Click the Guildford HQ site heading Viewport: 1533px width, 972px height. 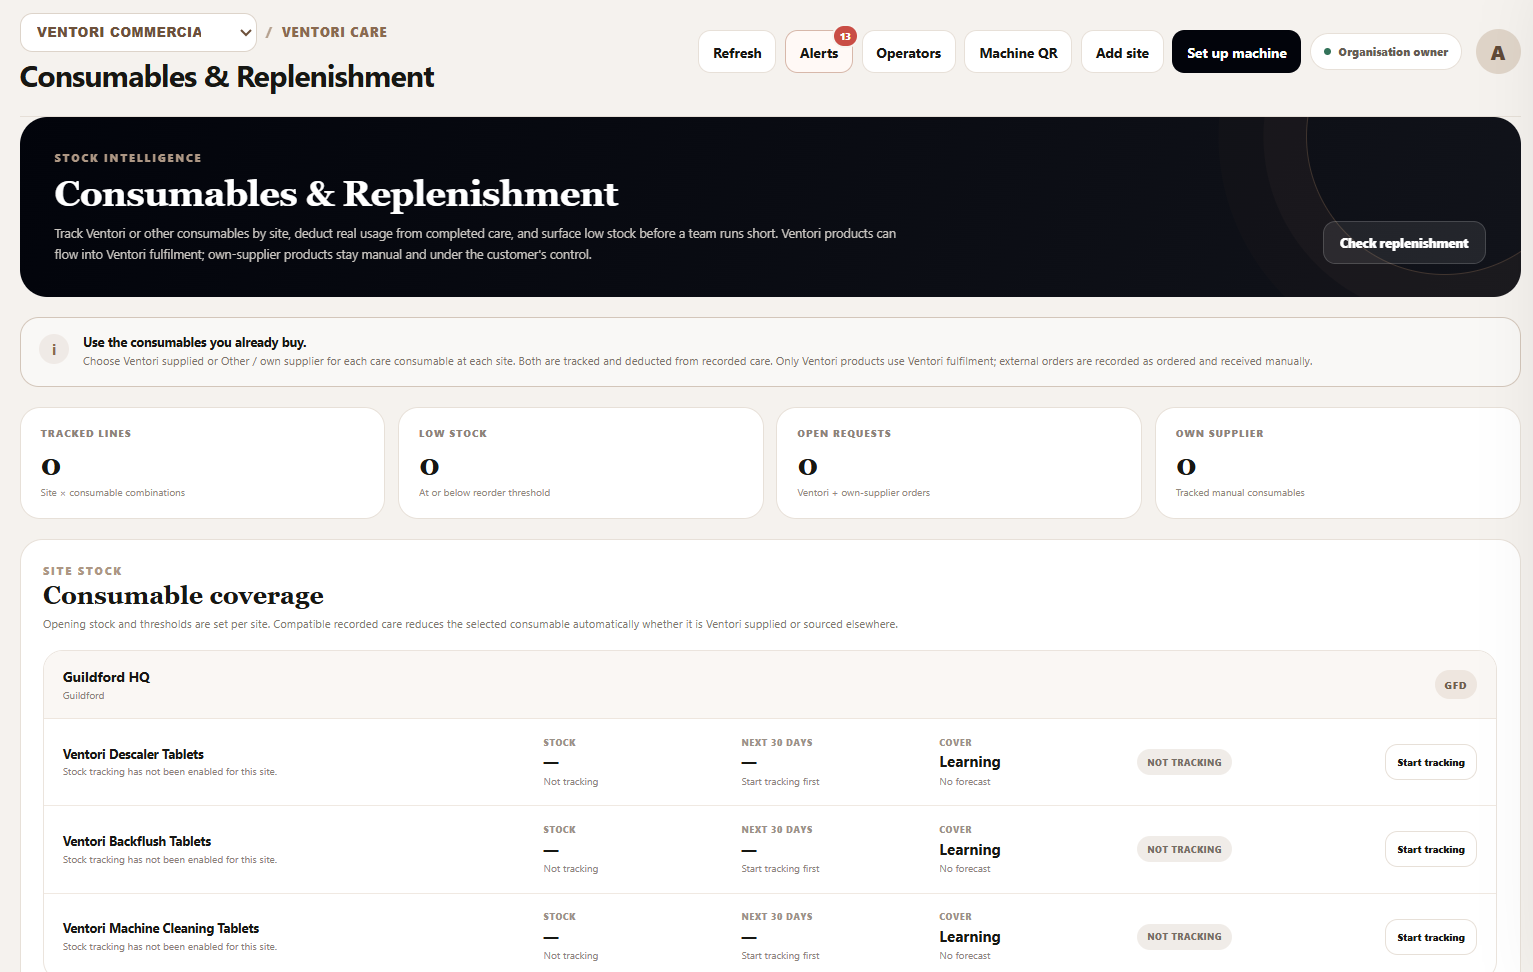coord(106,677)
